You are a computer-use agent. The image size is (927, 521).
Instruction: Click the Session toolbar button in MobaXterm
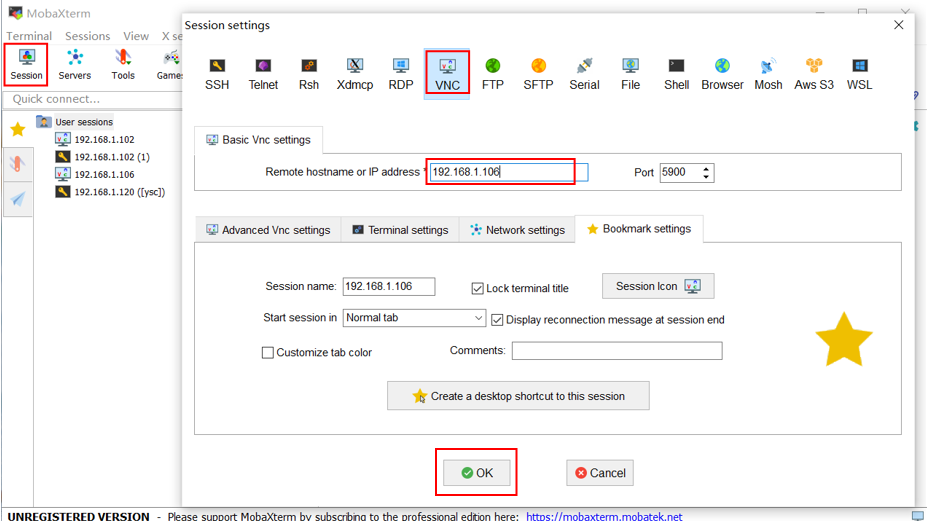point(26,64)
